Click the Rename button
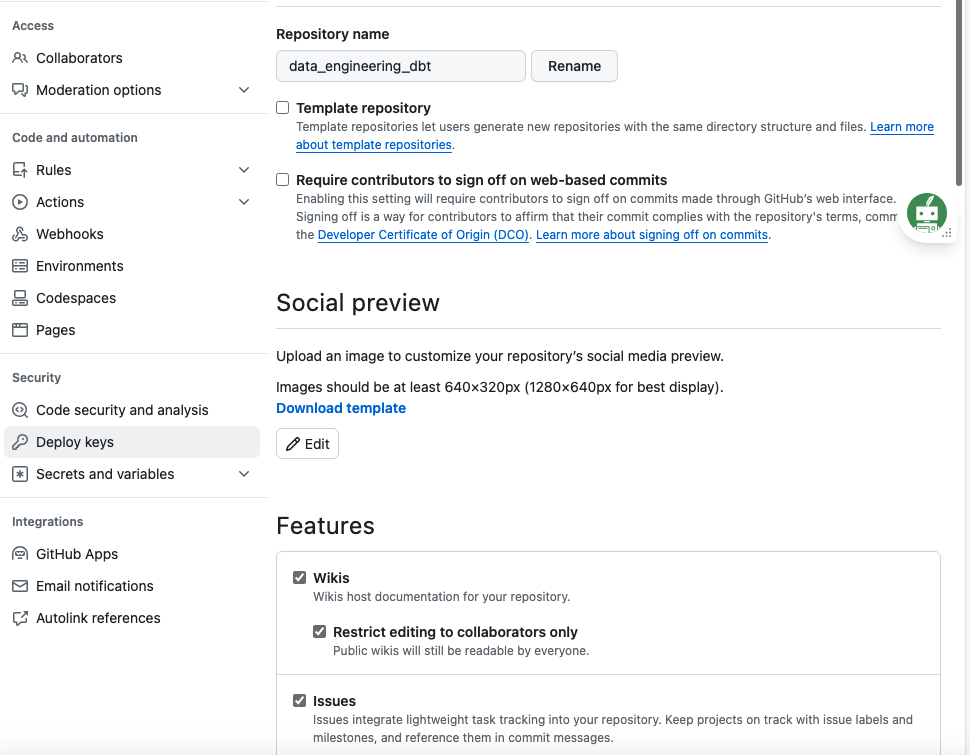 574,66
